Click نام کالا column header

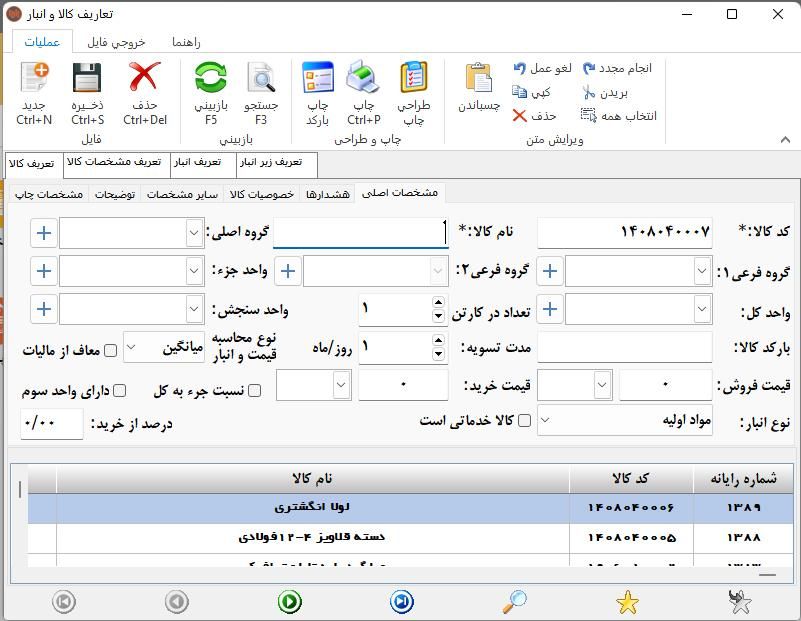click(313, 479)
